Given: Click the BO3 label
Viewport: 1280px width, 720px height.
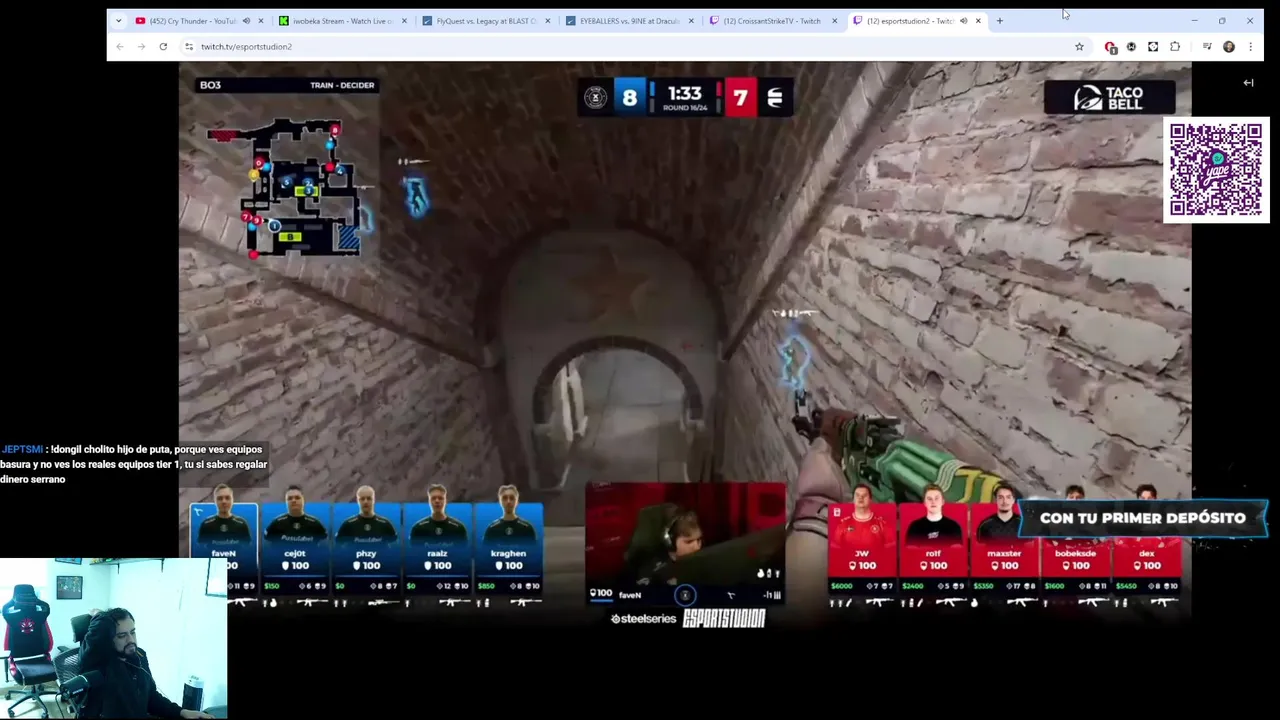Looking at the screenshot, I should (x=210, y=85).
